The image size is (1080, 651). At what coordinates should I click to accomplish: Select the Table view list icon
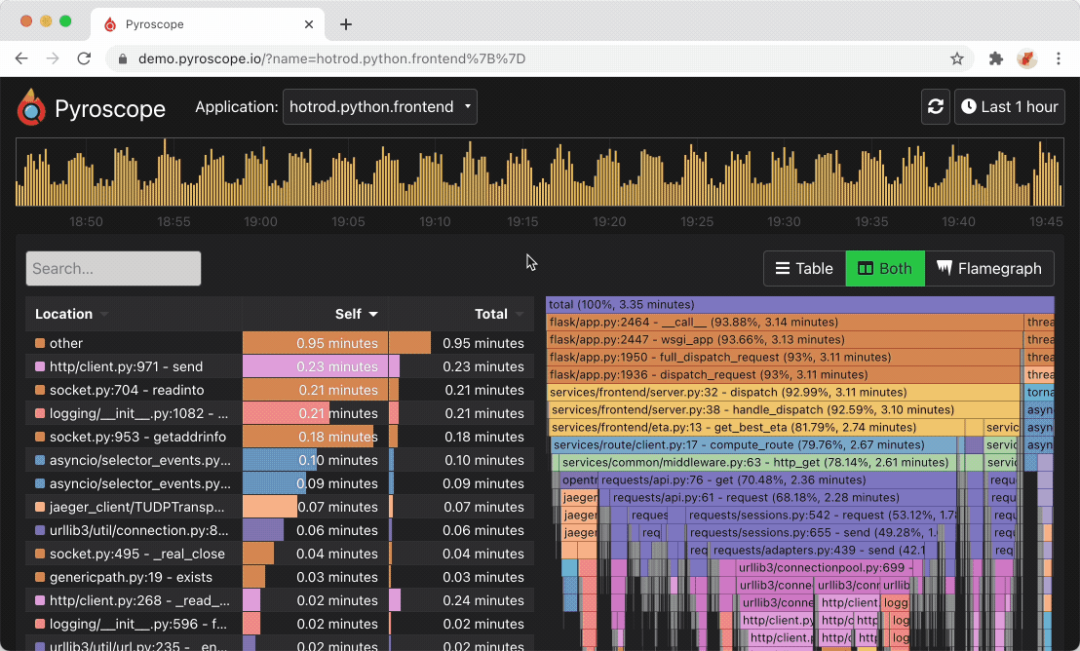[781, 268]
